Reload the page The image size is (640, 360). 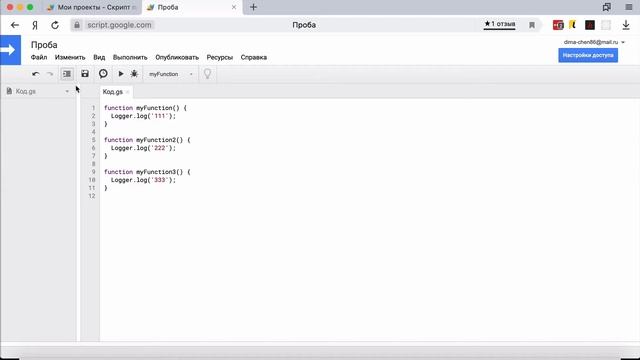[x=55, y=25]
